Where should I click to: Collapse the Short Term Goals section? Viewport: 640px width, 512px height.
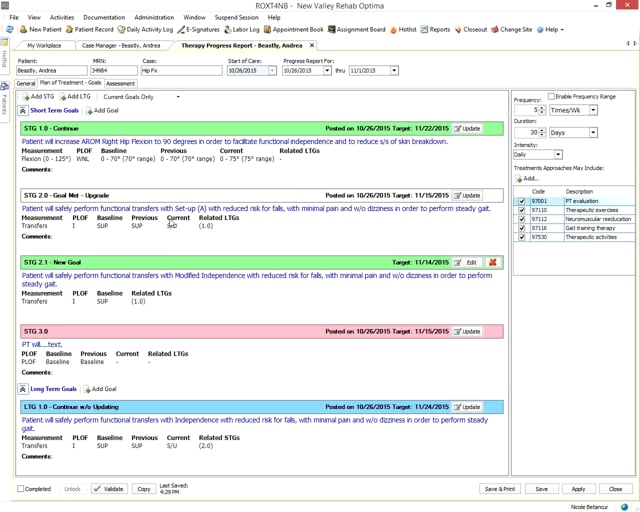(x=23, y=110)
